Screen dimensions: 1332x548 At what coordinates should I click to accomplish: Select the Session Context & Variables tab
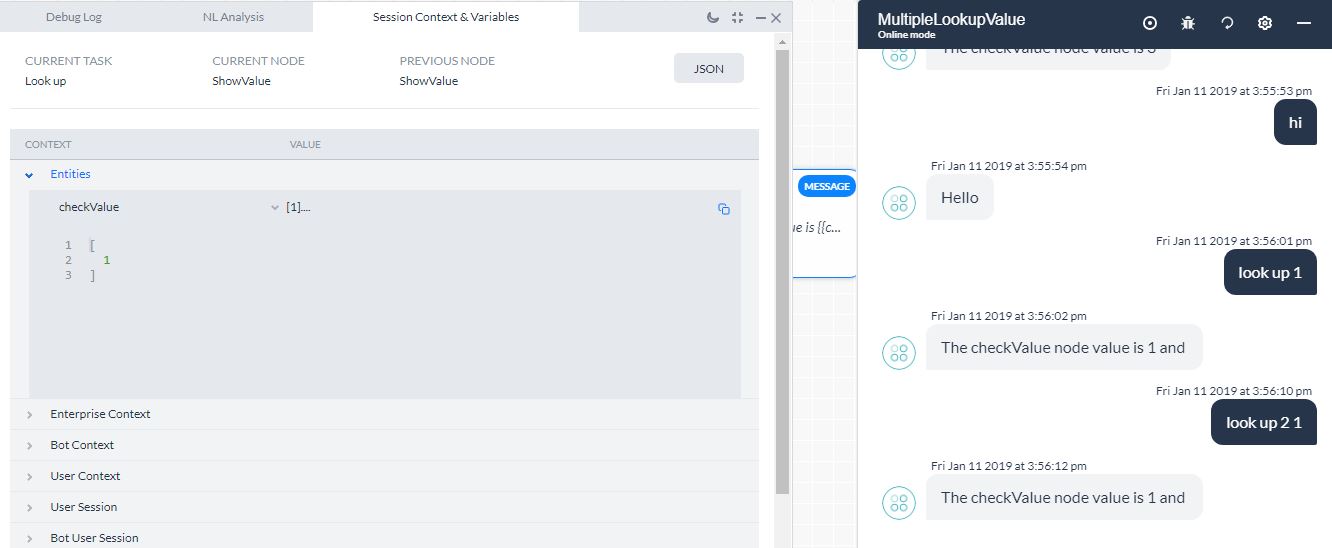(446, 17)
